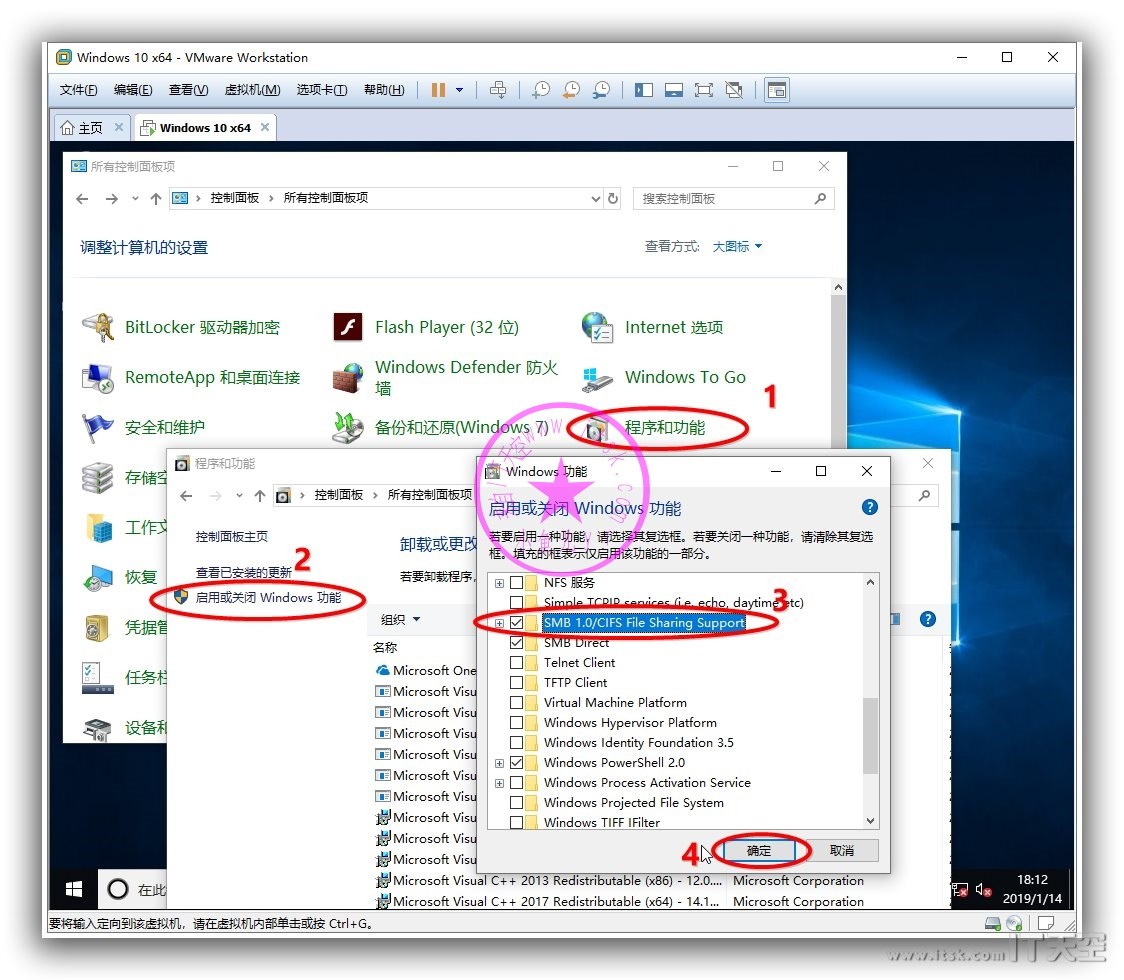Open the 组织 dropdown in Programs window
This screenshot has width=1124, height=980.
[400, 619]
